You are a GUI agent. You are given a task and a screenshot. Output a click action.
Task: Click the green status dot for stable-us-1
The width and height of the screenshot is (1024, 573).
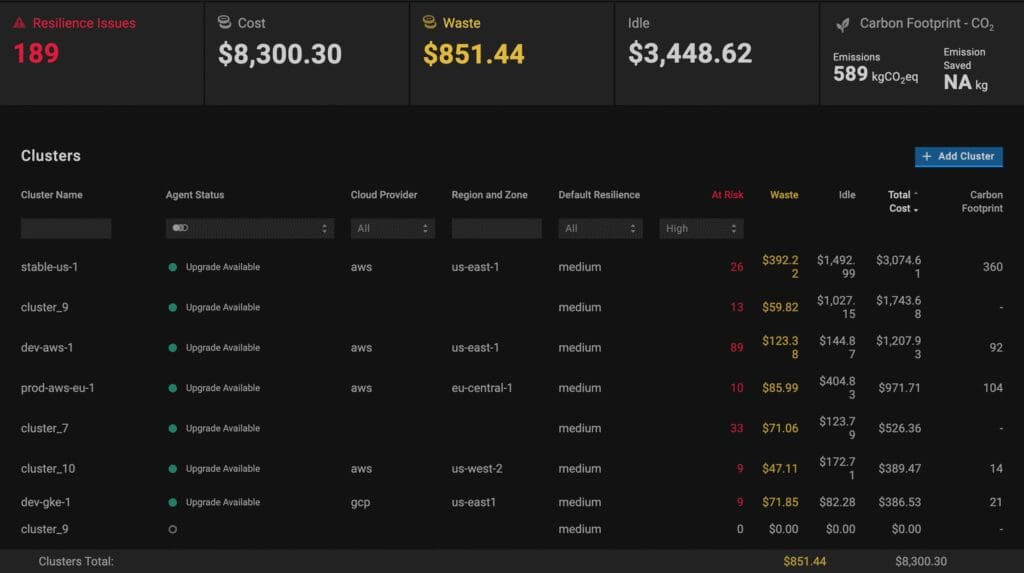(x=173, y=267)
